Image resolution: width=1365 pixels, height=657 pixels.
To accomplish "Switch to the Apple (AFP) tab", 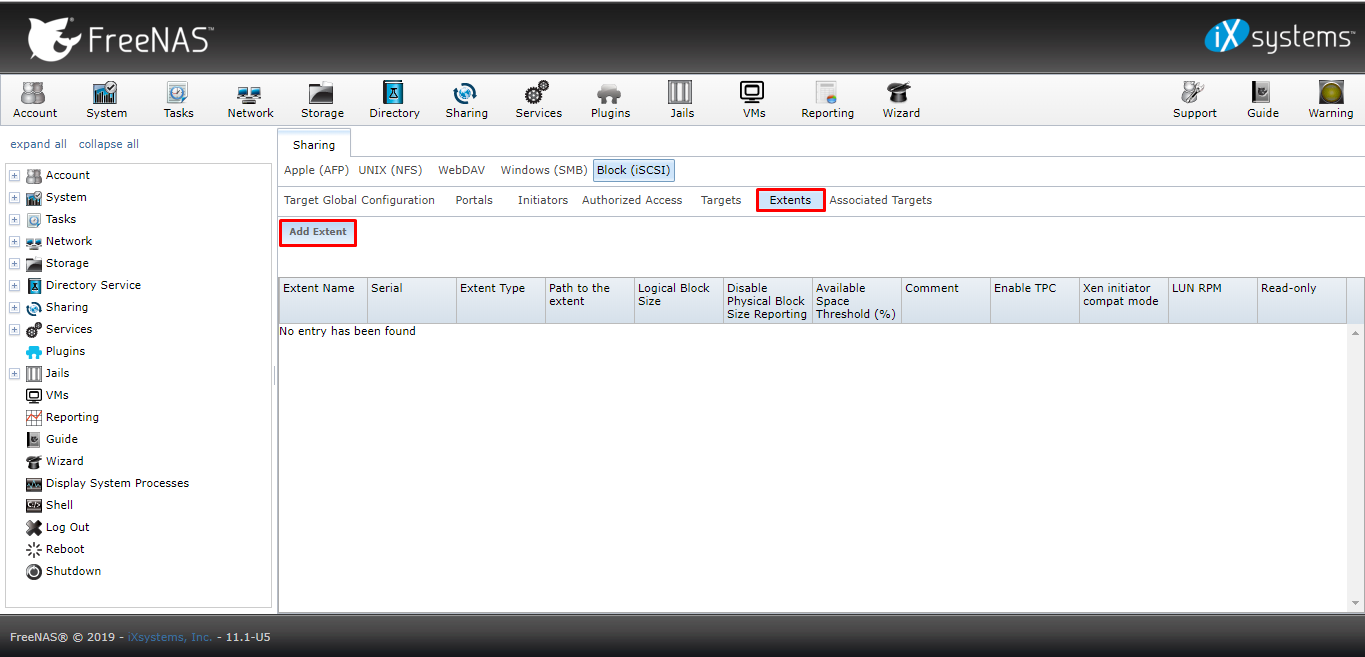I will click(x=316, y=170).
